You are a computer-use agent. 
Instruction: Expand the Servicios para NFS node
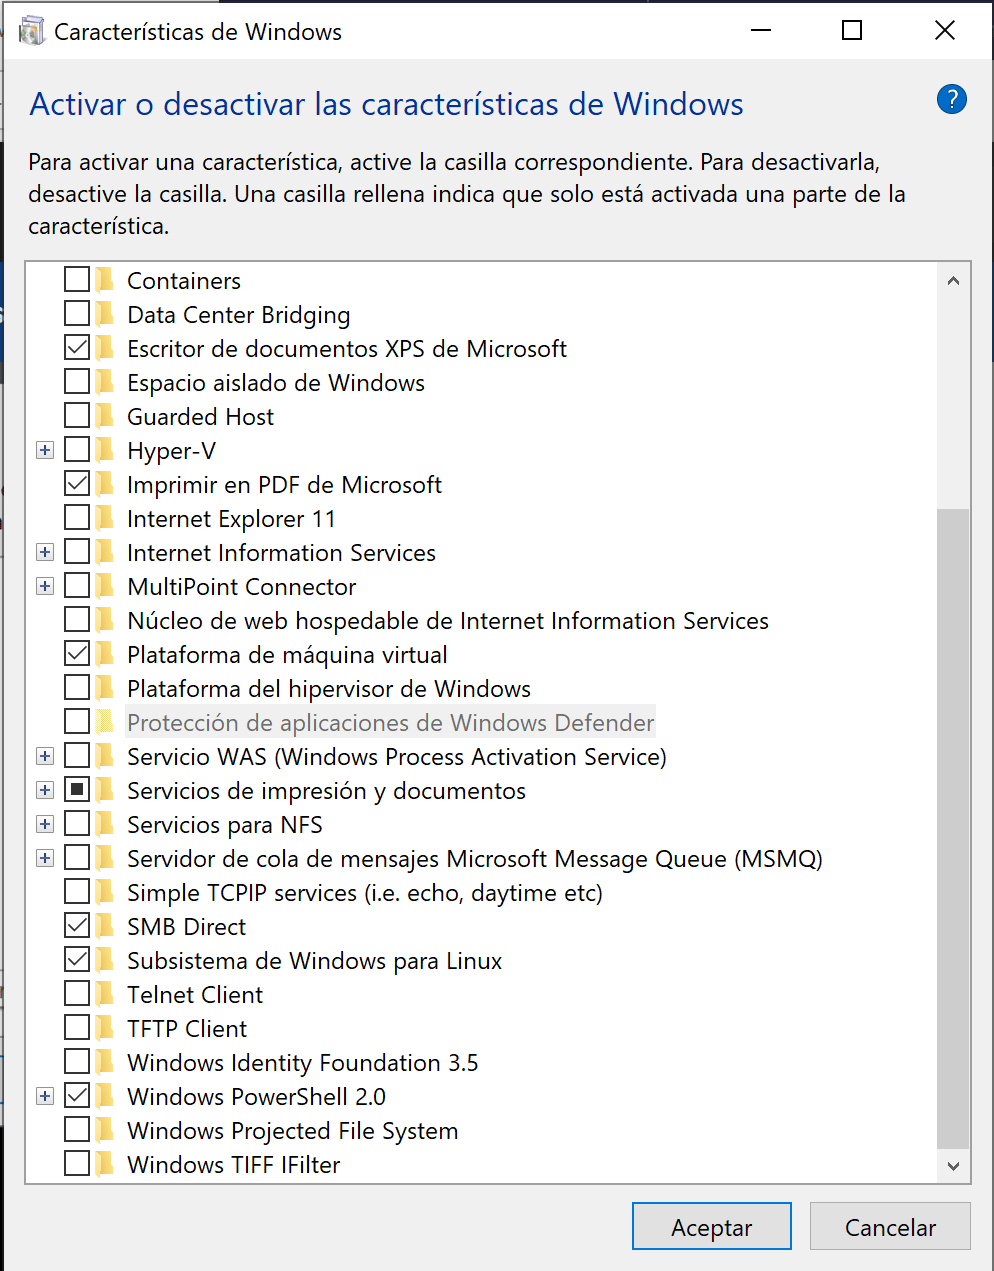coord(45,824)
